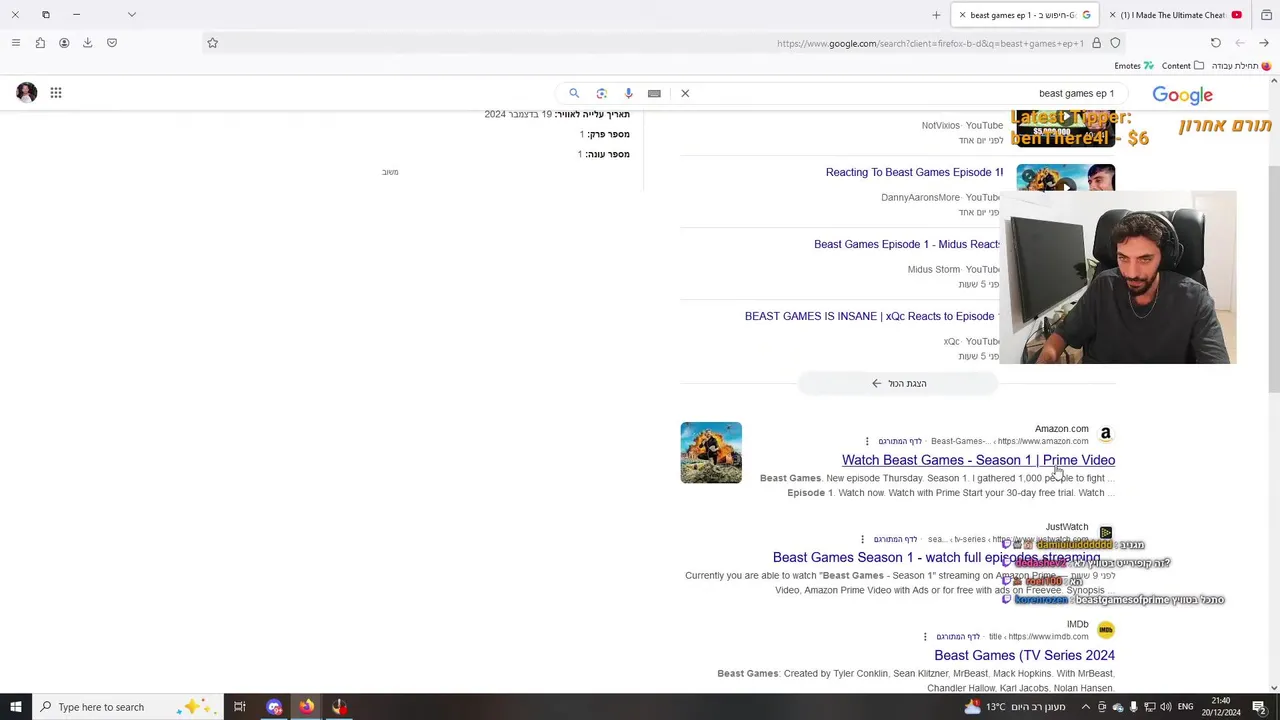Click the Reacting To Beast Games video thumbnail
The height and width of the screenshot is (720, 1280).
coord(1065,177)
